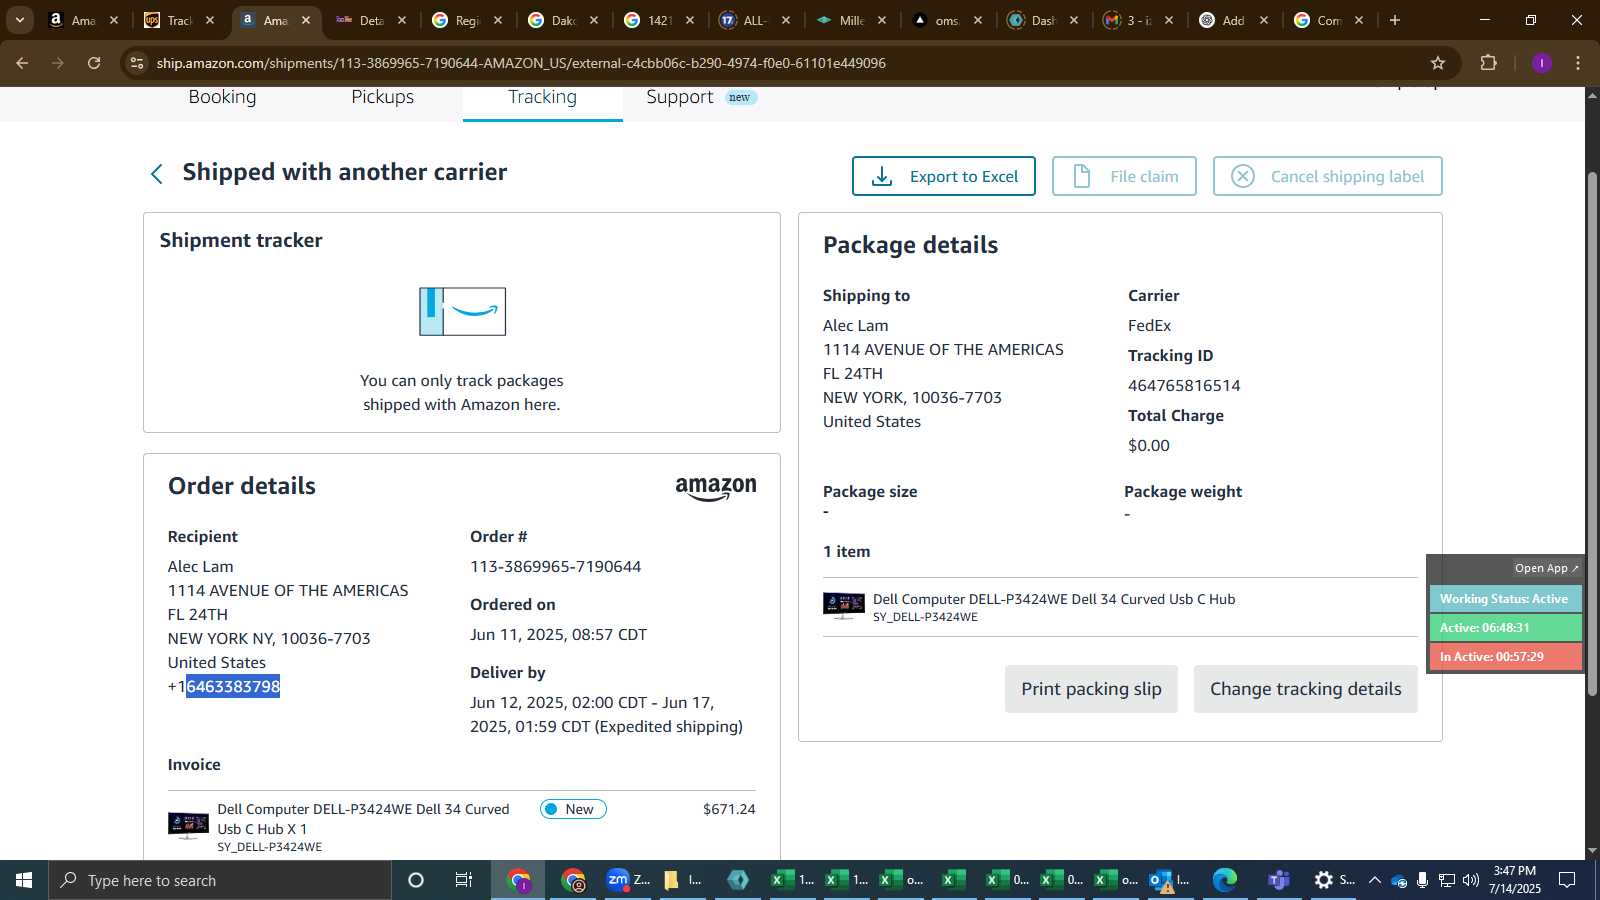This screenshot has height=900, width=1600.
Task: Open the Chrome three-dot menu
Action: (1578, 63)
